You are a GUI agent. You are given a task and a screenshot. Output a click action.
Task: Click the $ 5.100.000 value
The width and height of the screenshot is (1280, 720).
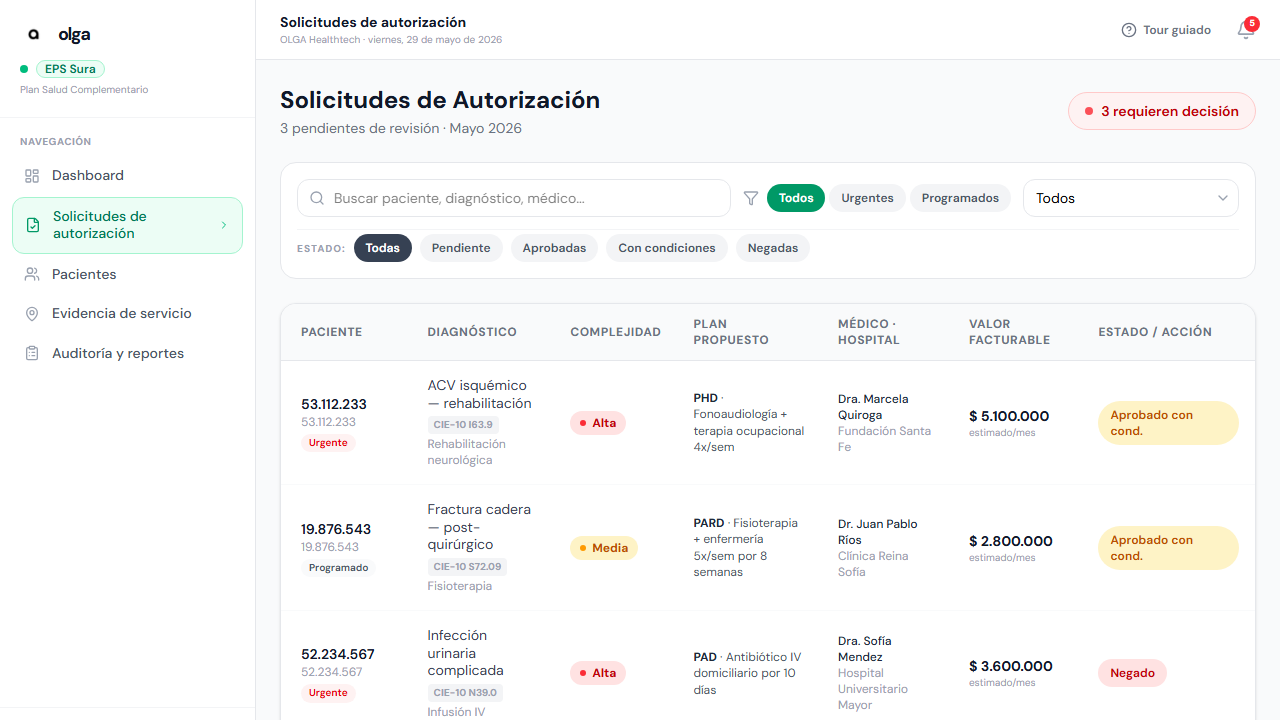click(1009, 416)
